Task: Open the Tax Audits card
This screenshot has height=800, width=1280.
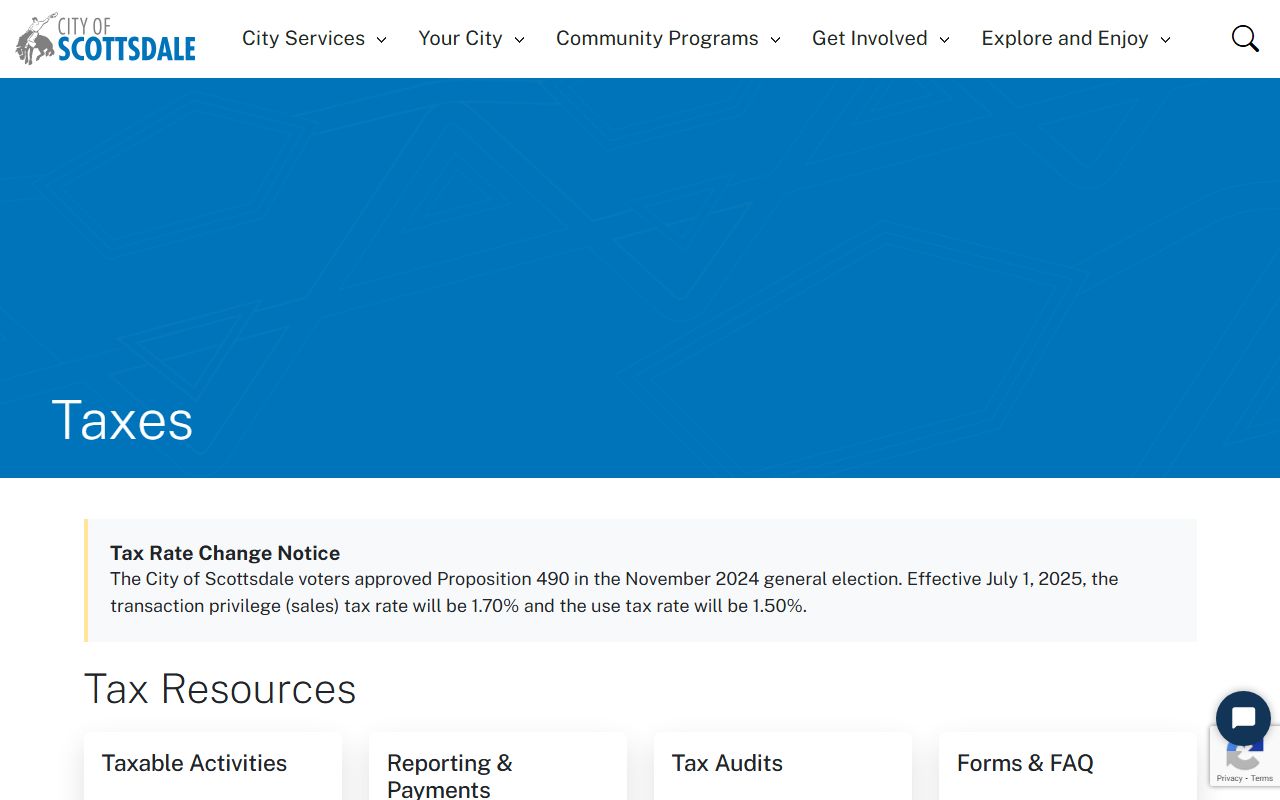Action: [x=783, y=766]
